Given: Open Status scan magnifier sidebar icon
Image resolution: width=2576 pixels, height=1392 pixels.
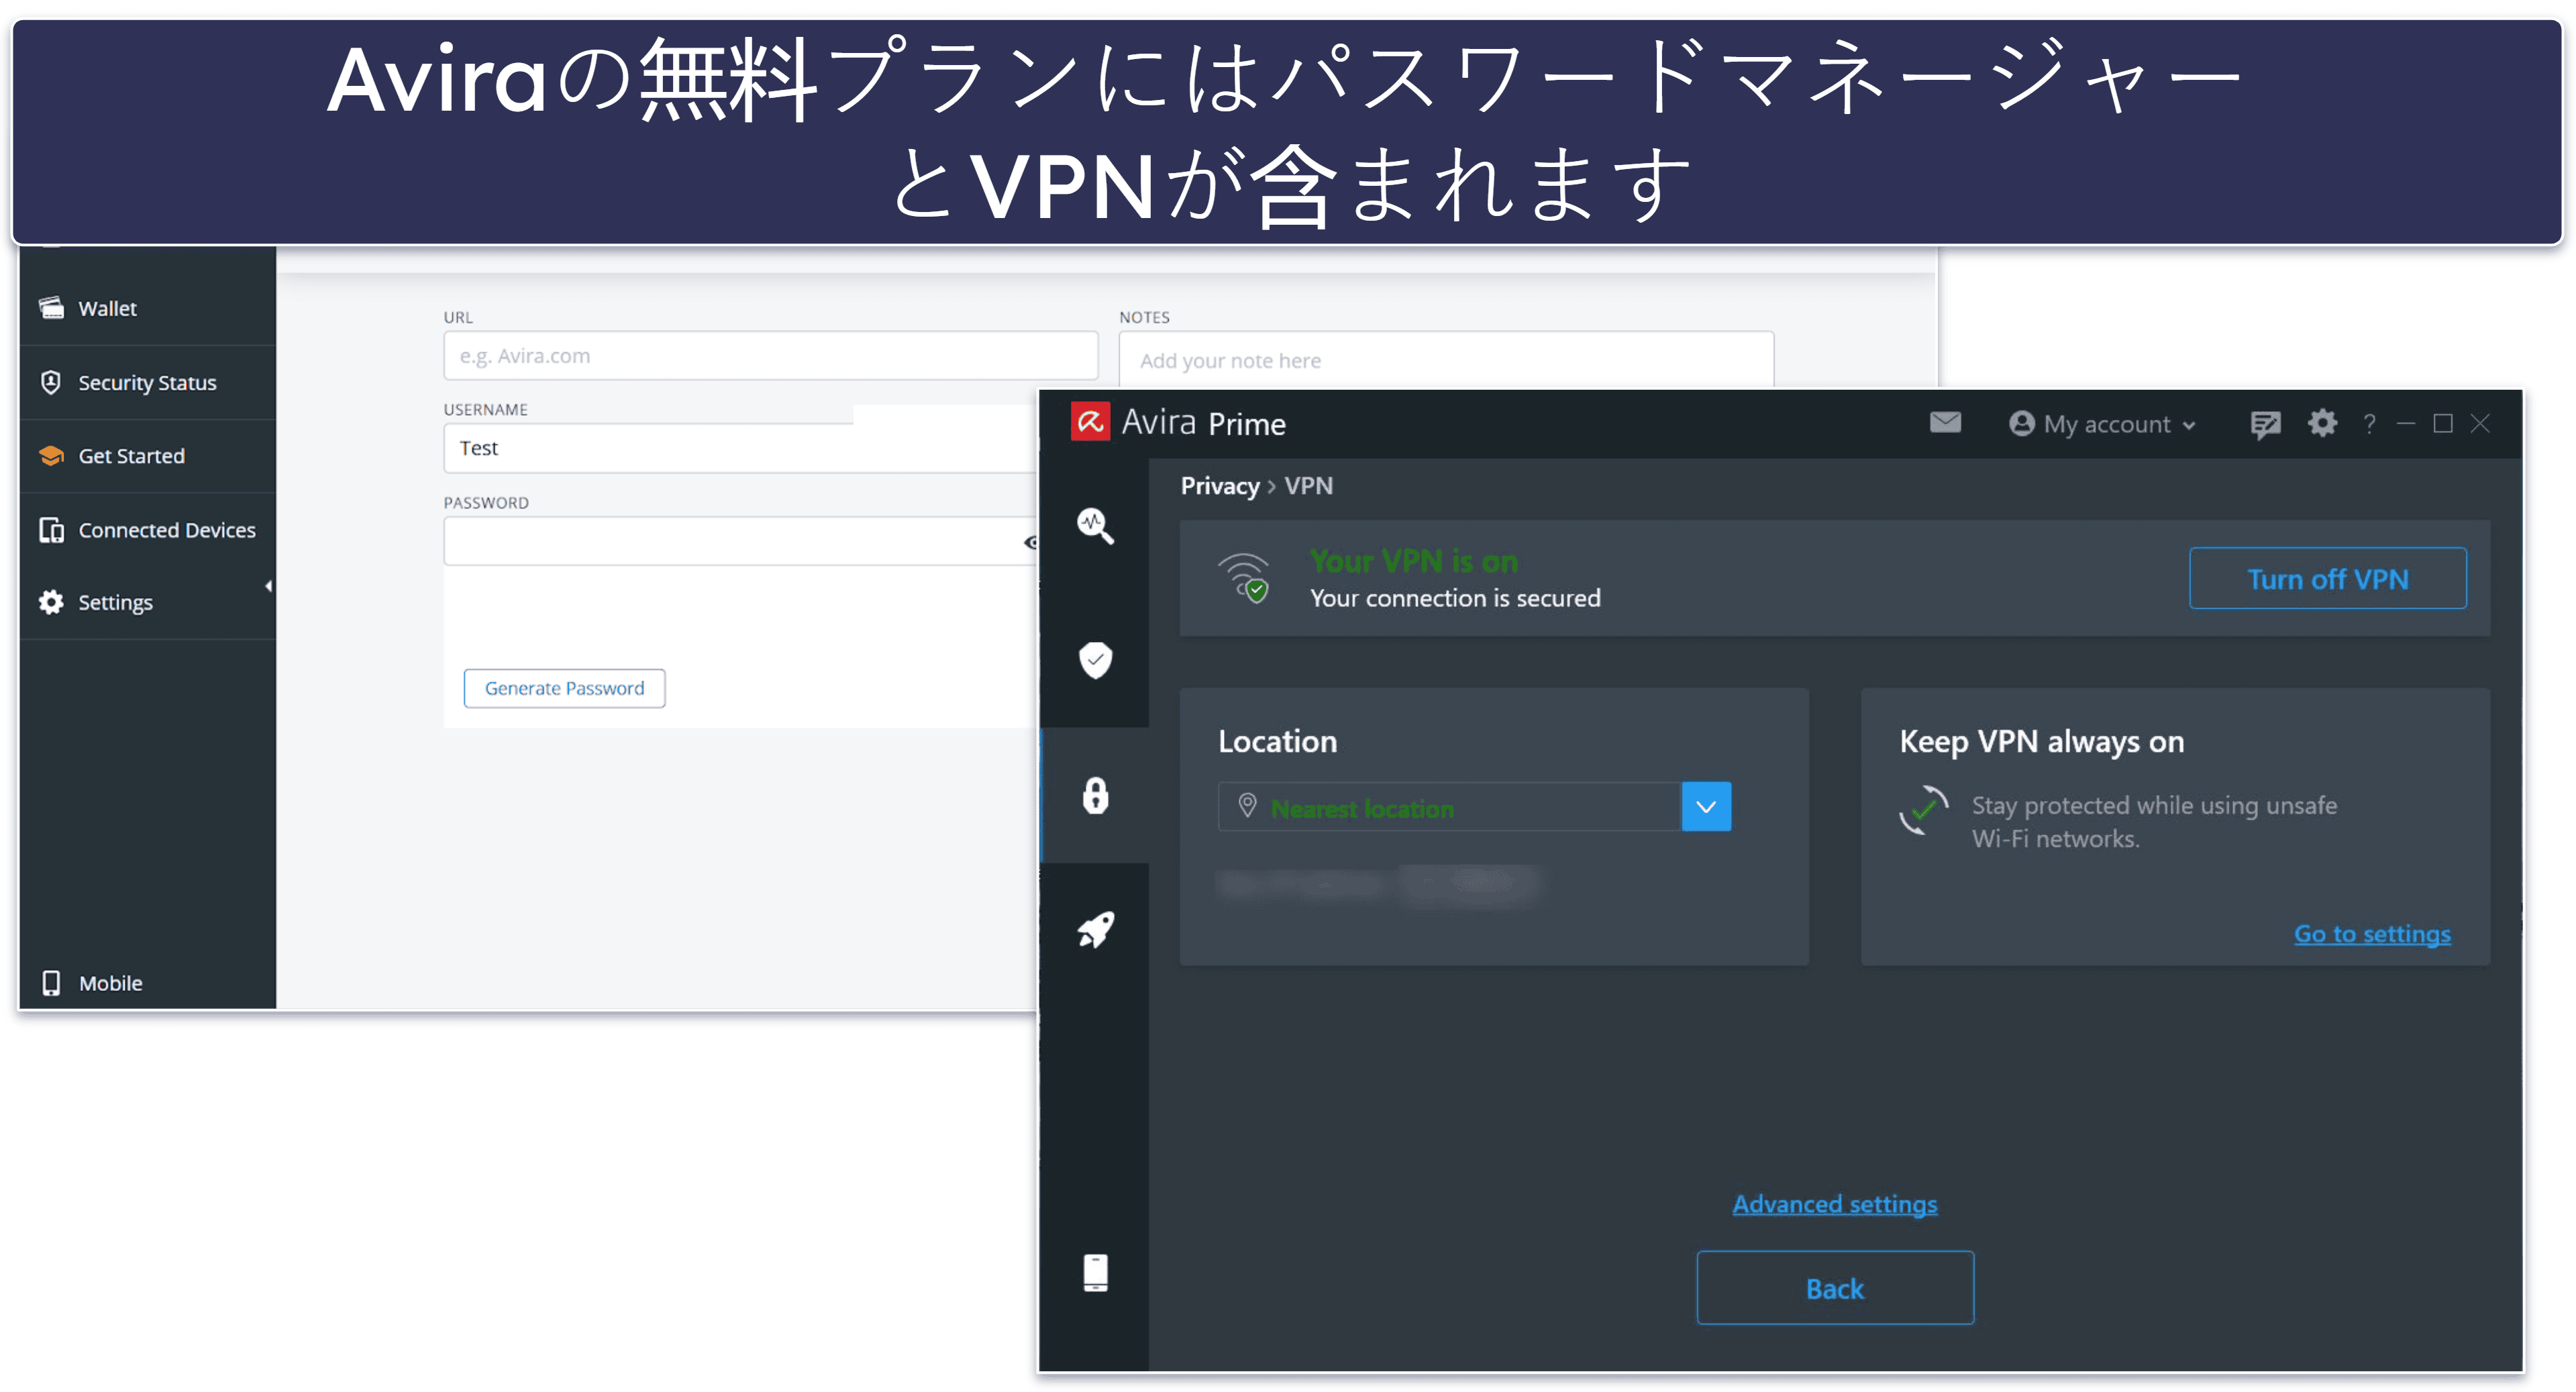Looking at the screenshot, I should pos(1095,525).
